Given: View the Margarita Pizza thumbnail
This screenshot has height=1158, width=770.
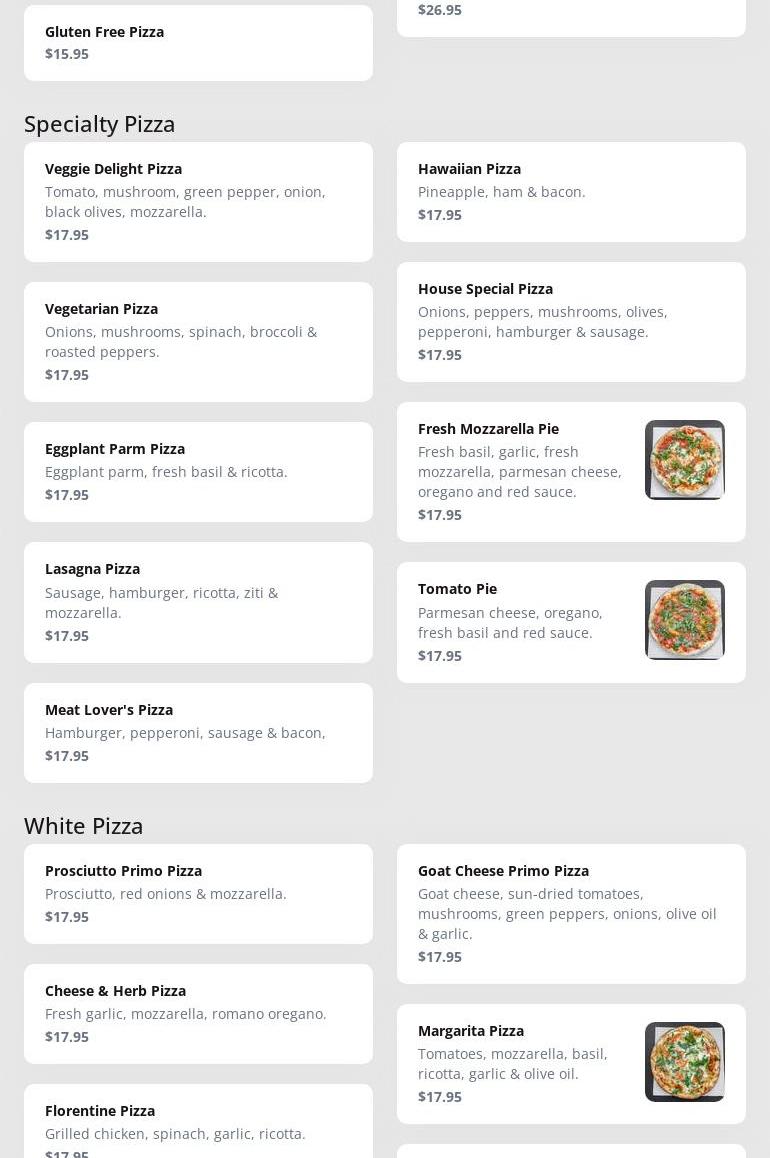Looking at the screenshot, I should pyautogui.click(x=684, y=1062).
